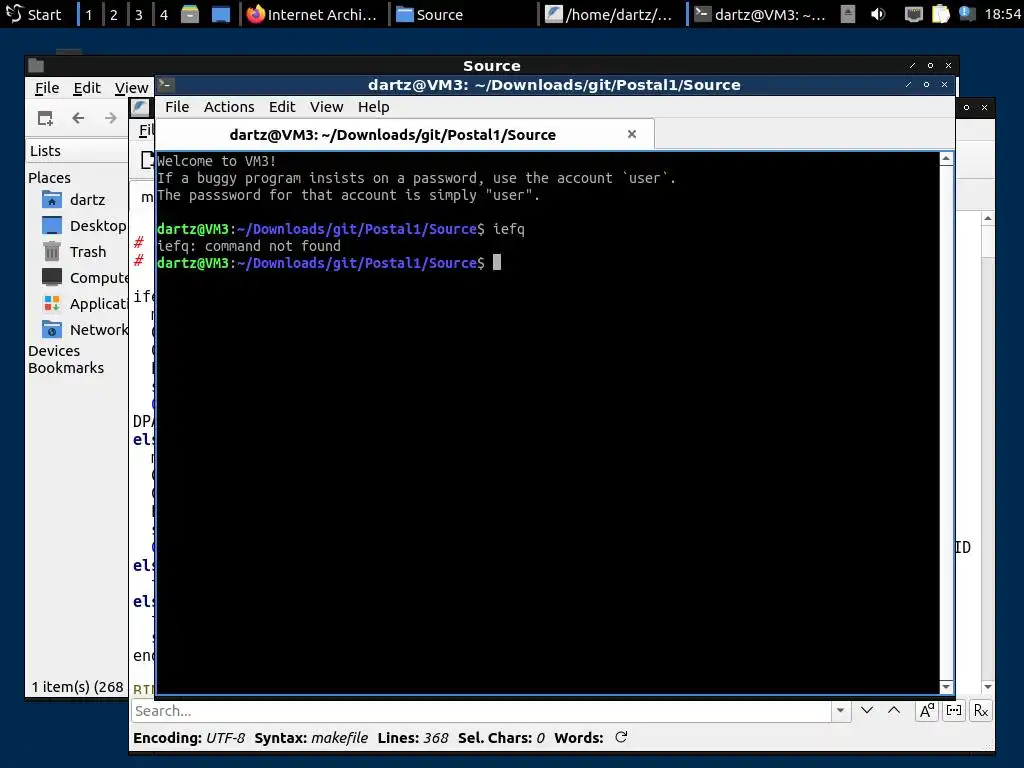Image resolution: width=1024 pixels, height=768 pixels.
Task: Click the terminal window icon in title bar
Action: click(165, 84)
